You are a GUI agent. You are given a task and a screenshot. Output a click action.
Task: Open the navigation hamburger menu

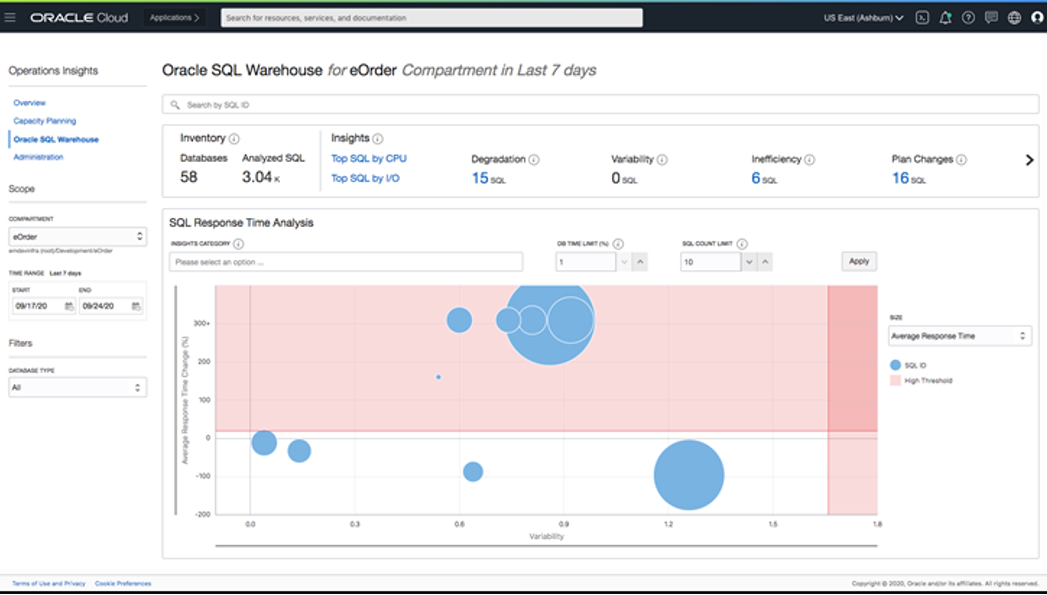(x=12, y=16)
